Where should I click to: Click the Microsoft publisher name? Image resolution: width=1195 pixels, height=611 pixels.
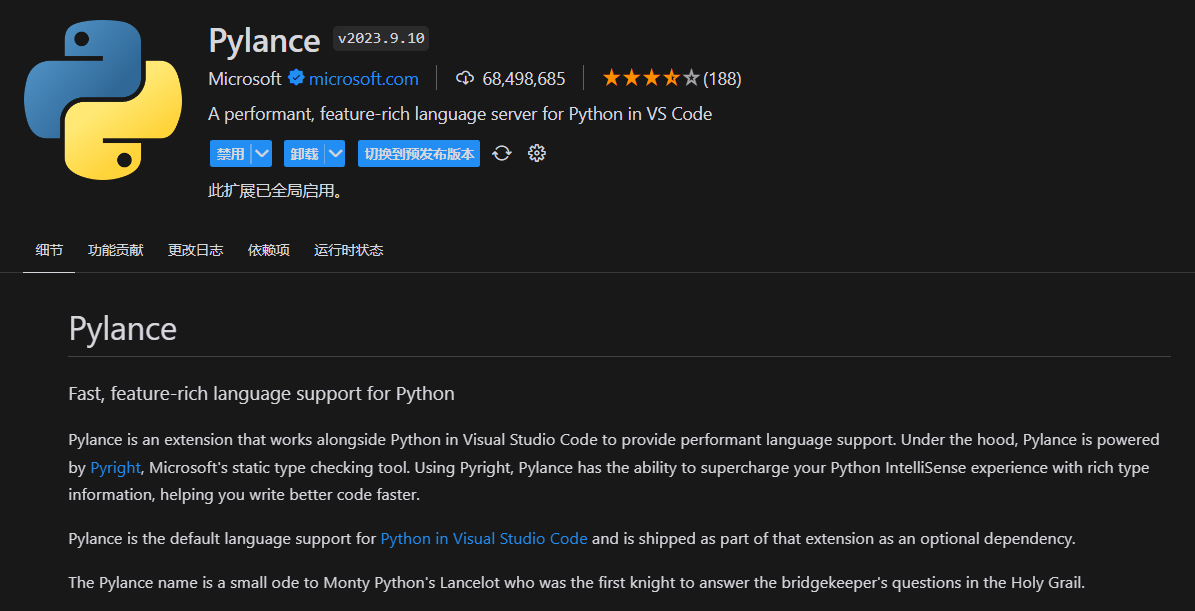pos(245,78)
